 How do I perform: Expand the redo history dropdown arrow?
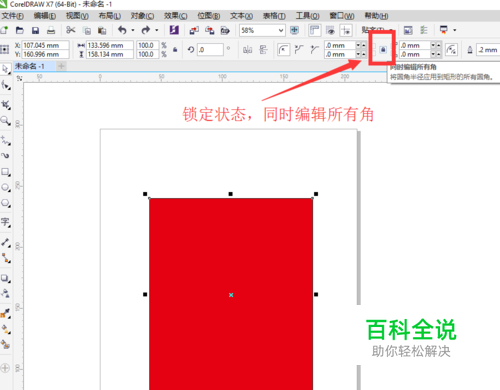(x=156, y=30)
